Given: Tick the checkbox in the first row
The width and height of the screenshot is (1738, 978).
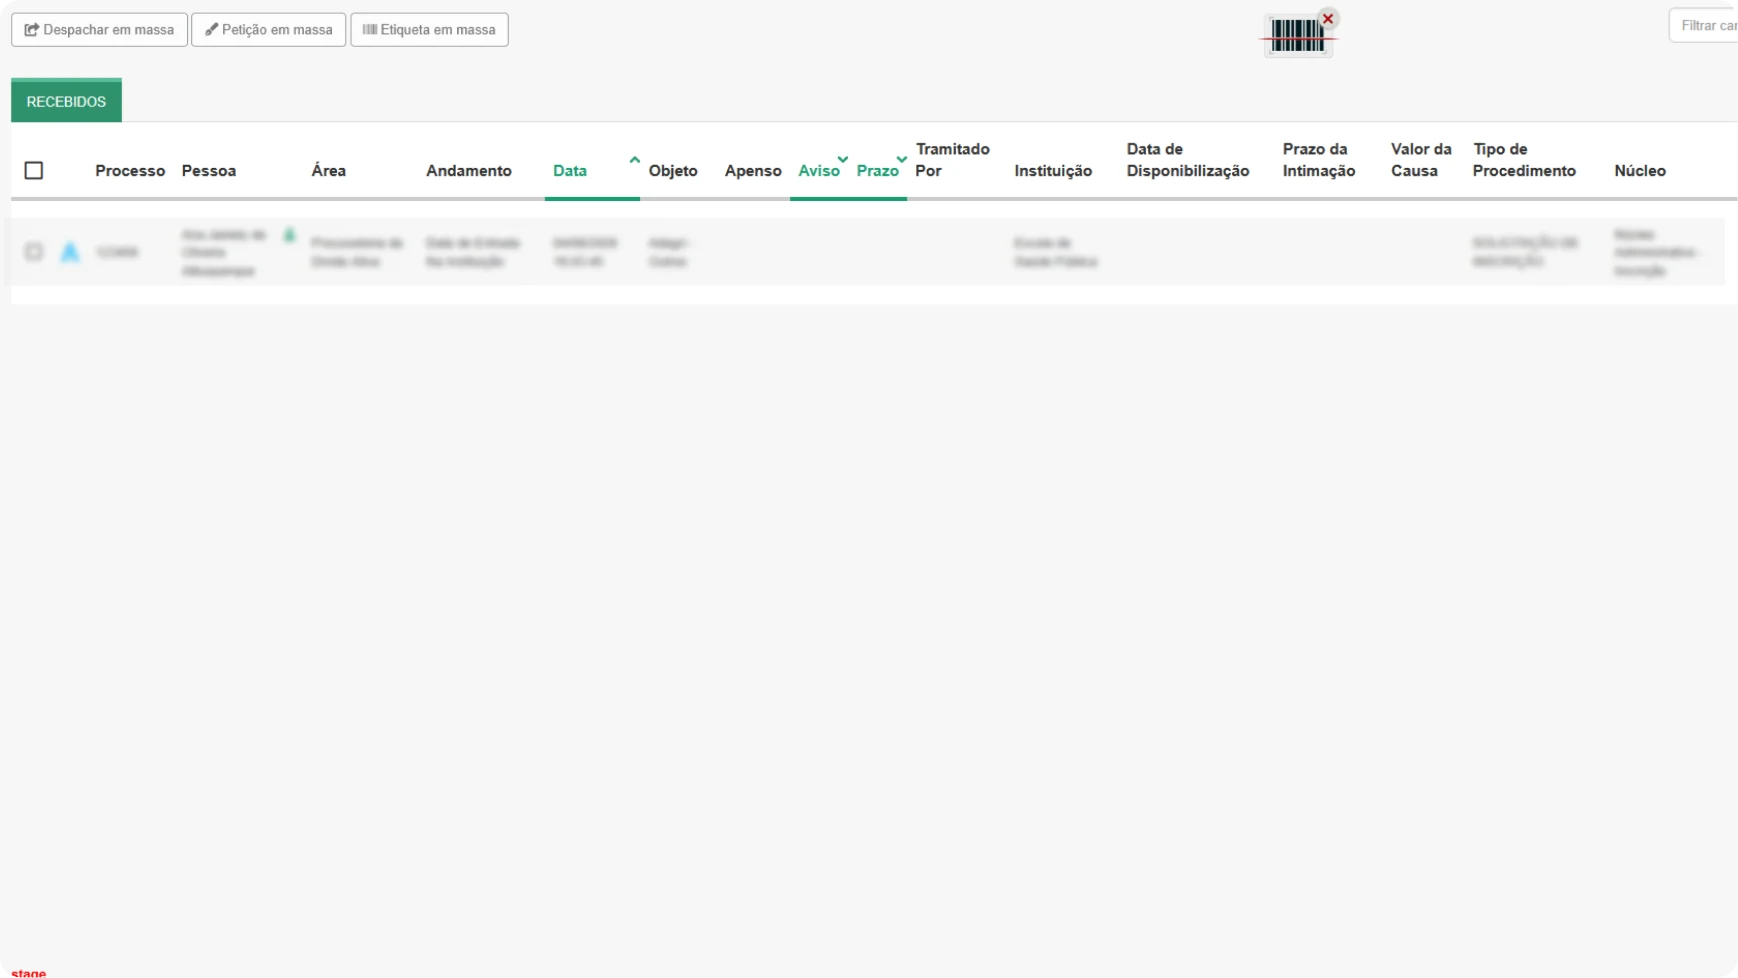Looking at the screenshot, I should (34, 252).
